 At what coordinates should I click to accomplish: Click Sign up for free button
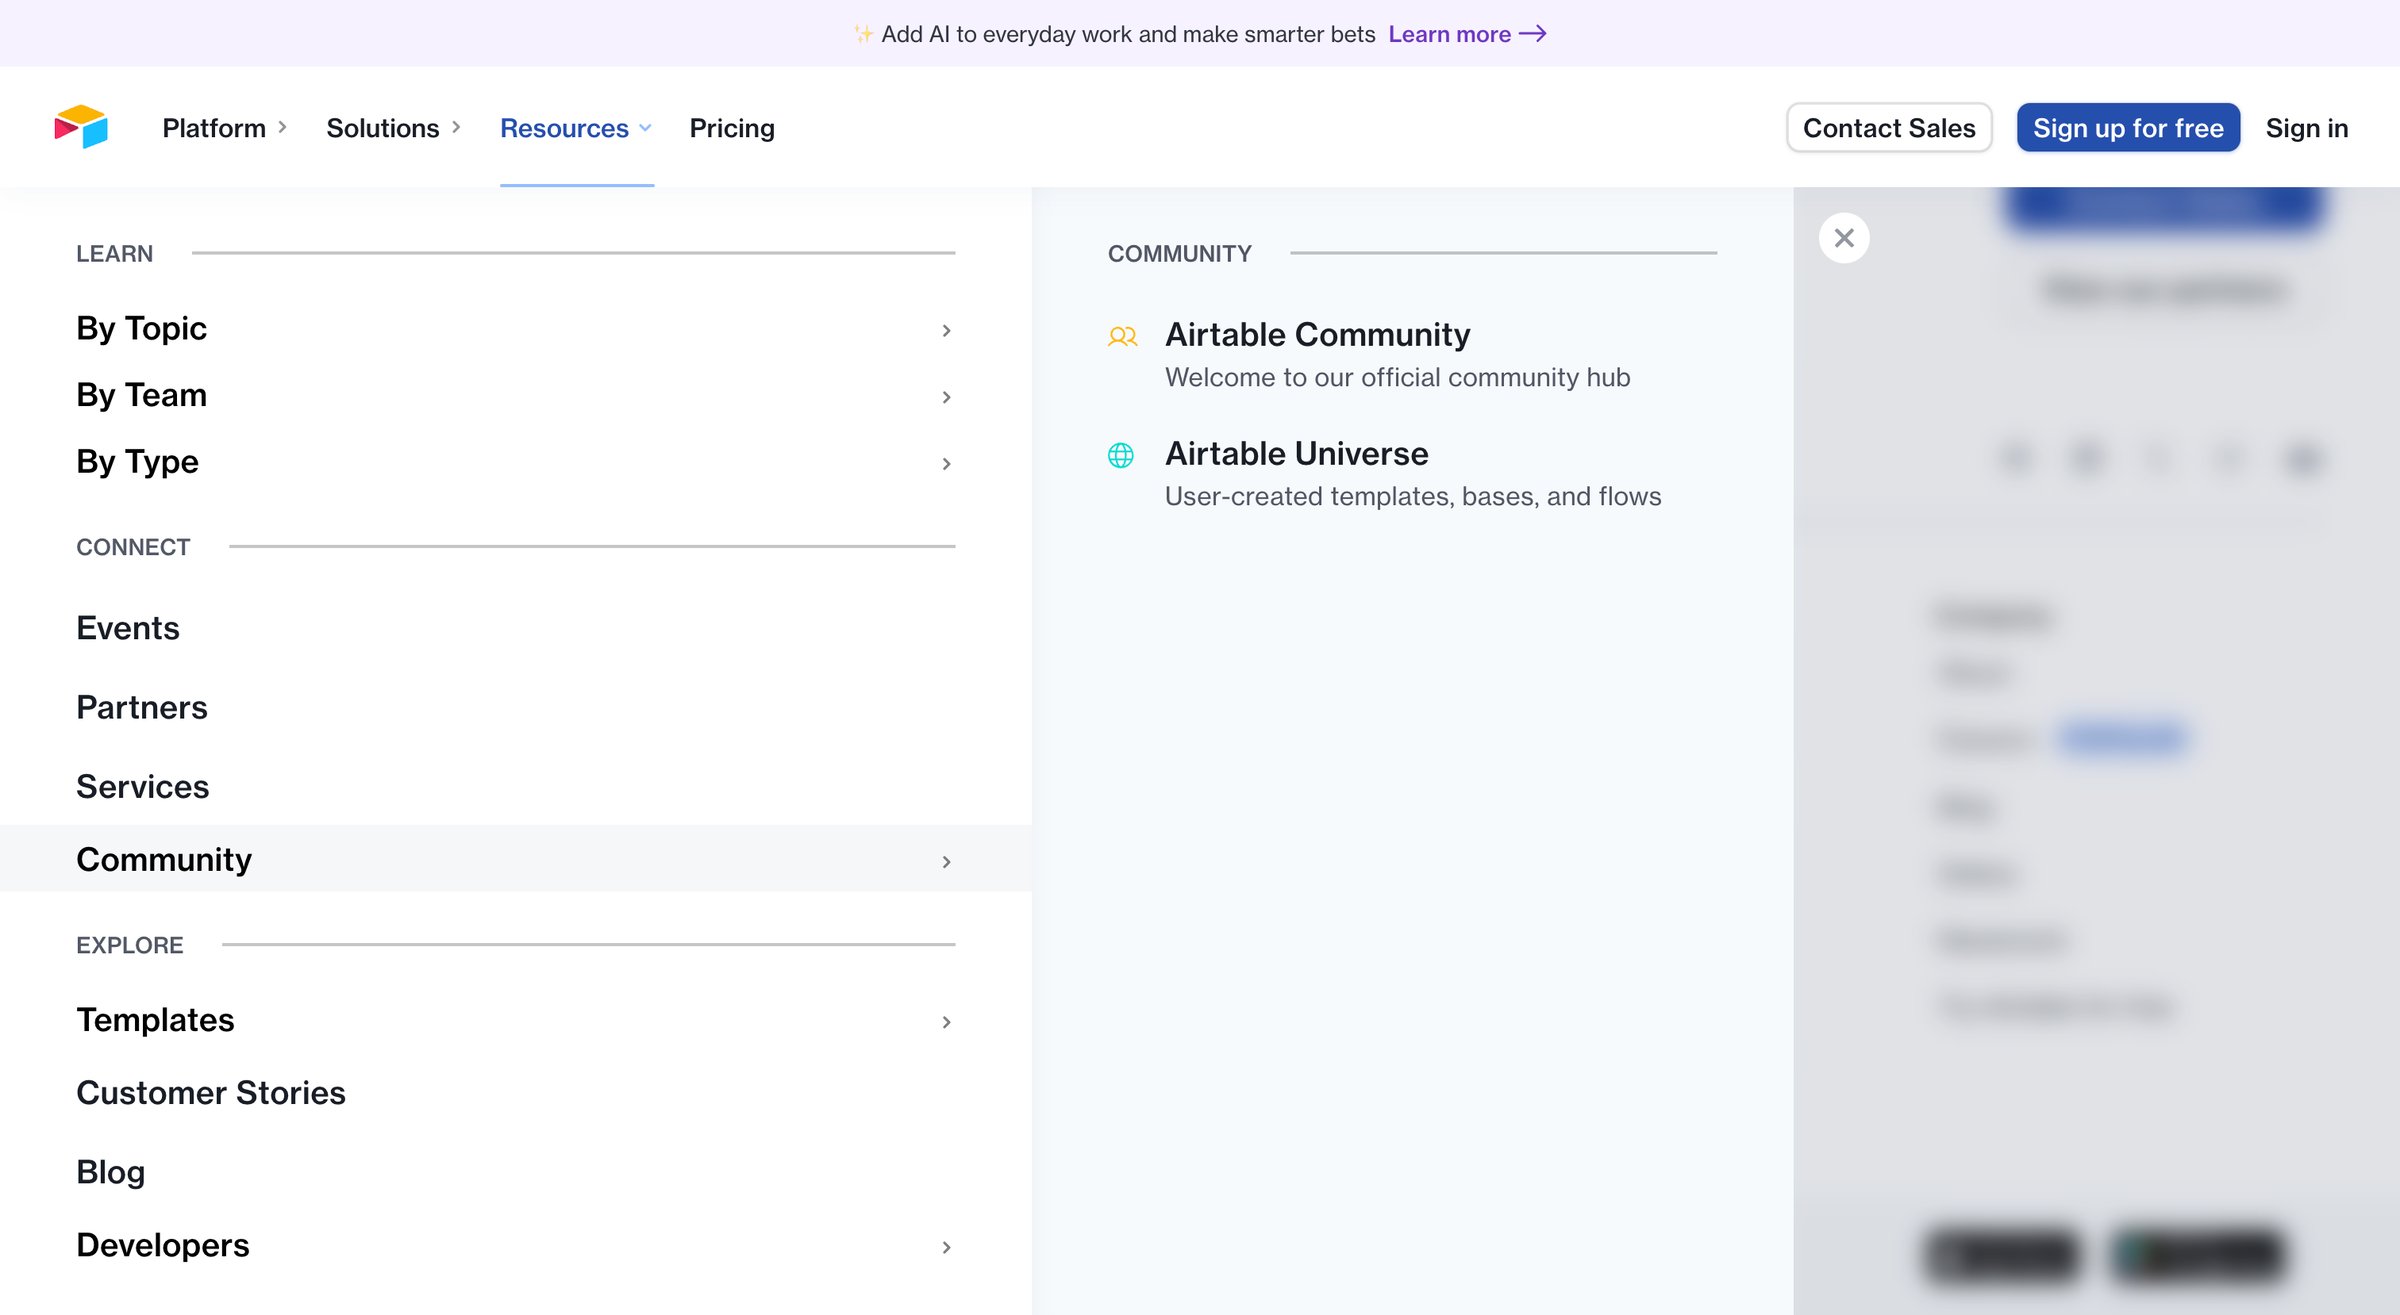pos(2128,128)
